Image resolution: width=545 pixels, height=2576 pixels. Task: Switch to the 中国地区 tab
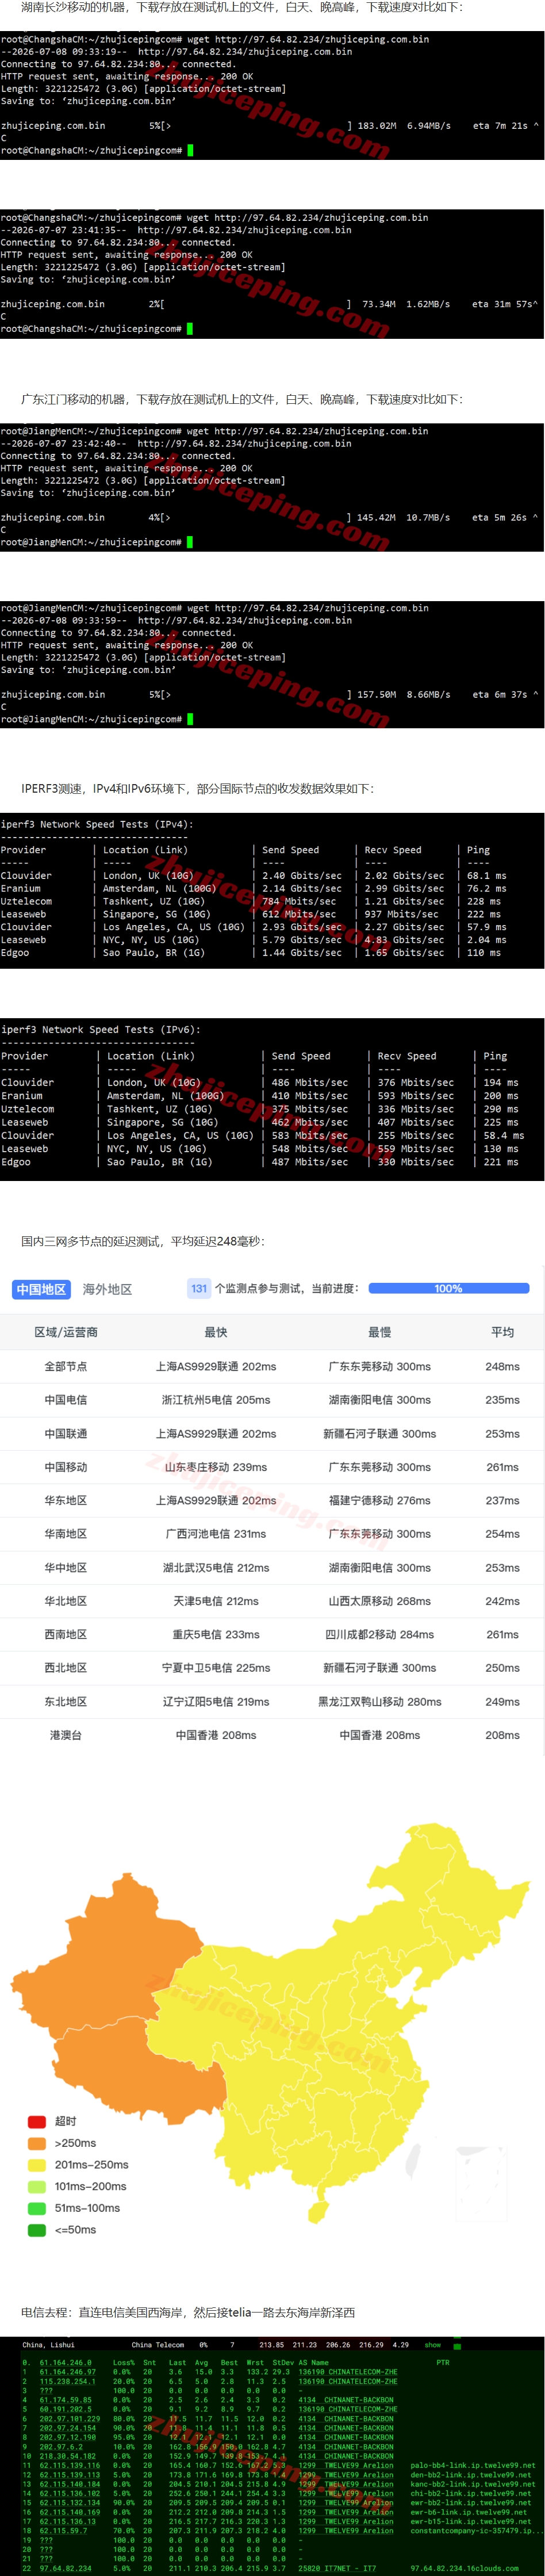[x=41, y=1289]
